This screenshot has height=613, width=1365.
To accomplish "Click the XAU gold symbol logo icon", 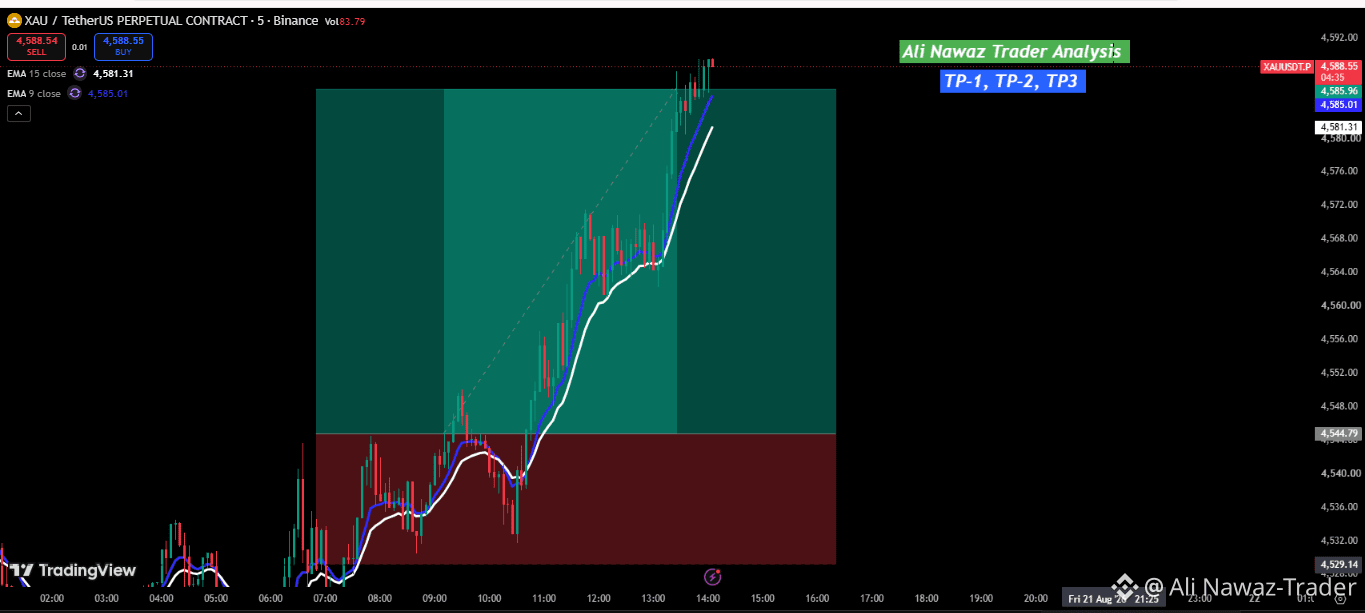I will click(x=15, y=20).
